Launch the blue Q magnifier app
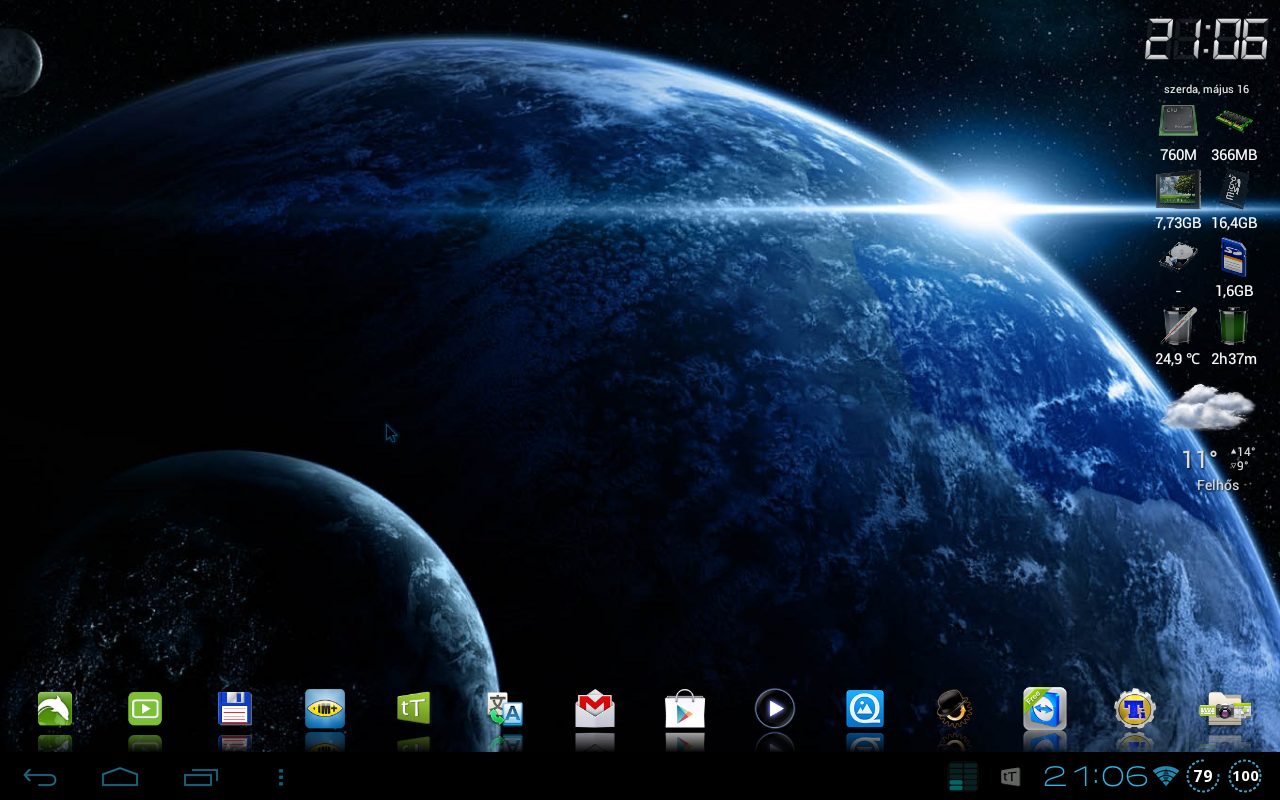This screenshot has width=1280, height=800. 864,709
